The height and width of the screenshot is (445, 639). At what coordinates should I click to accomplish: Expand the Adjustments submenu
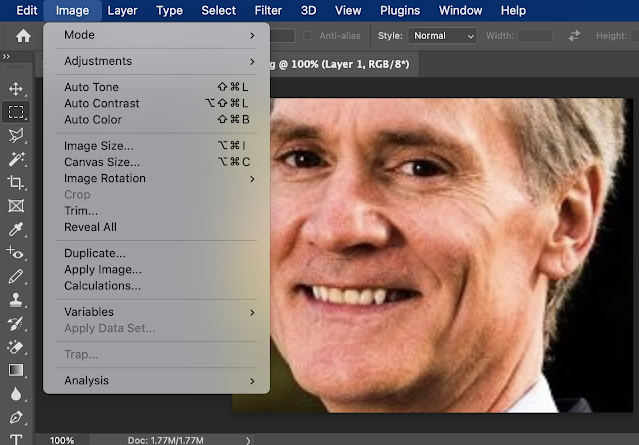(x=156, y=61)
